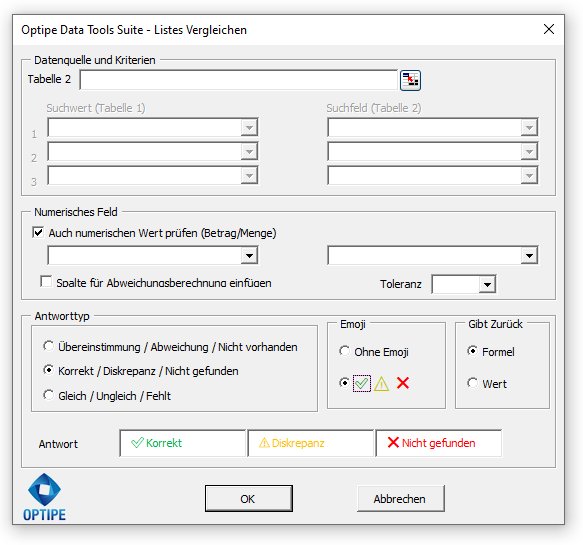Screen dimensions: 583x545
Task: Click the yellow Diskrepanz answer box
Action: [310, 443]
